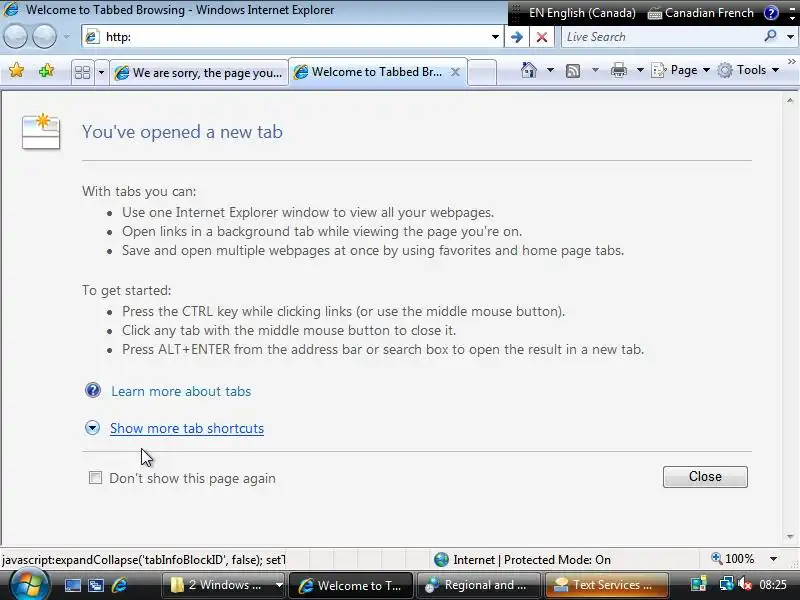Expand the tab shortcuts arrow icon
Screen dimensions: 800x600
pos(92,428)
